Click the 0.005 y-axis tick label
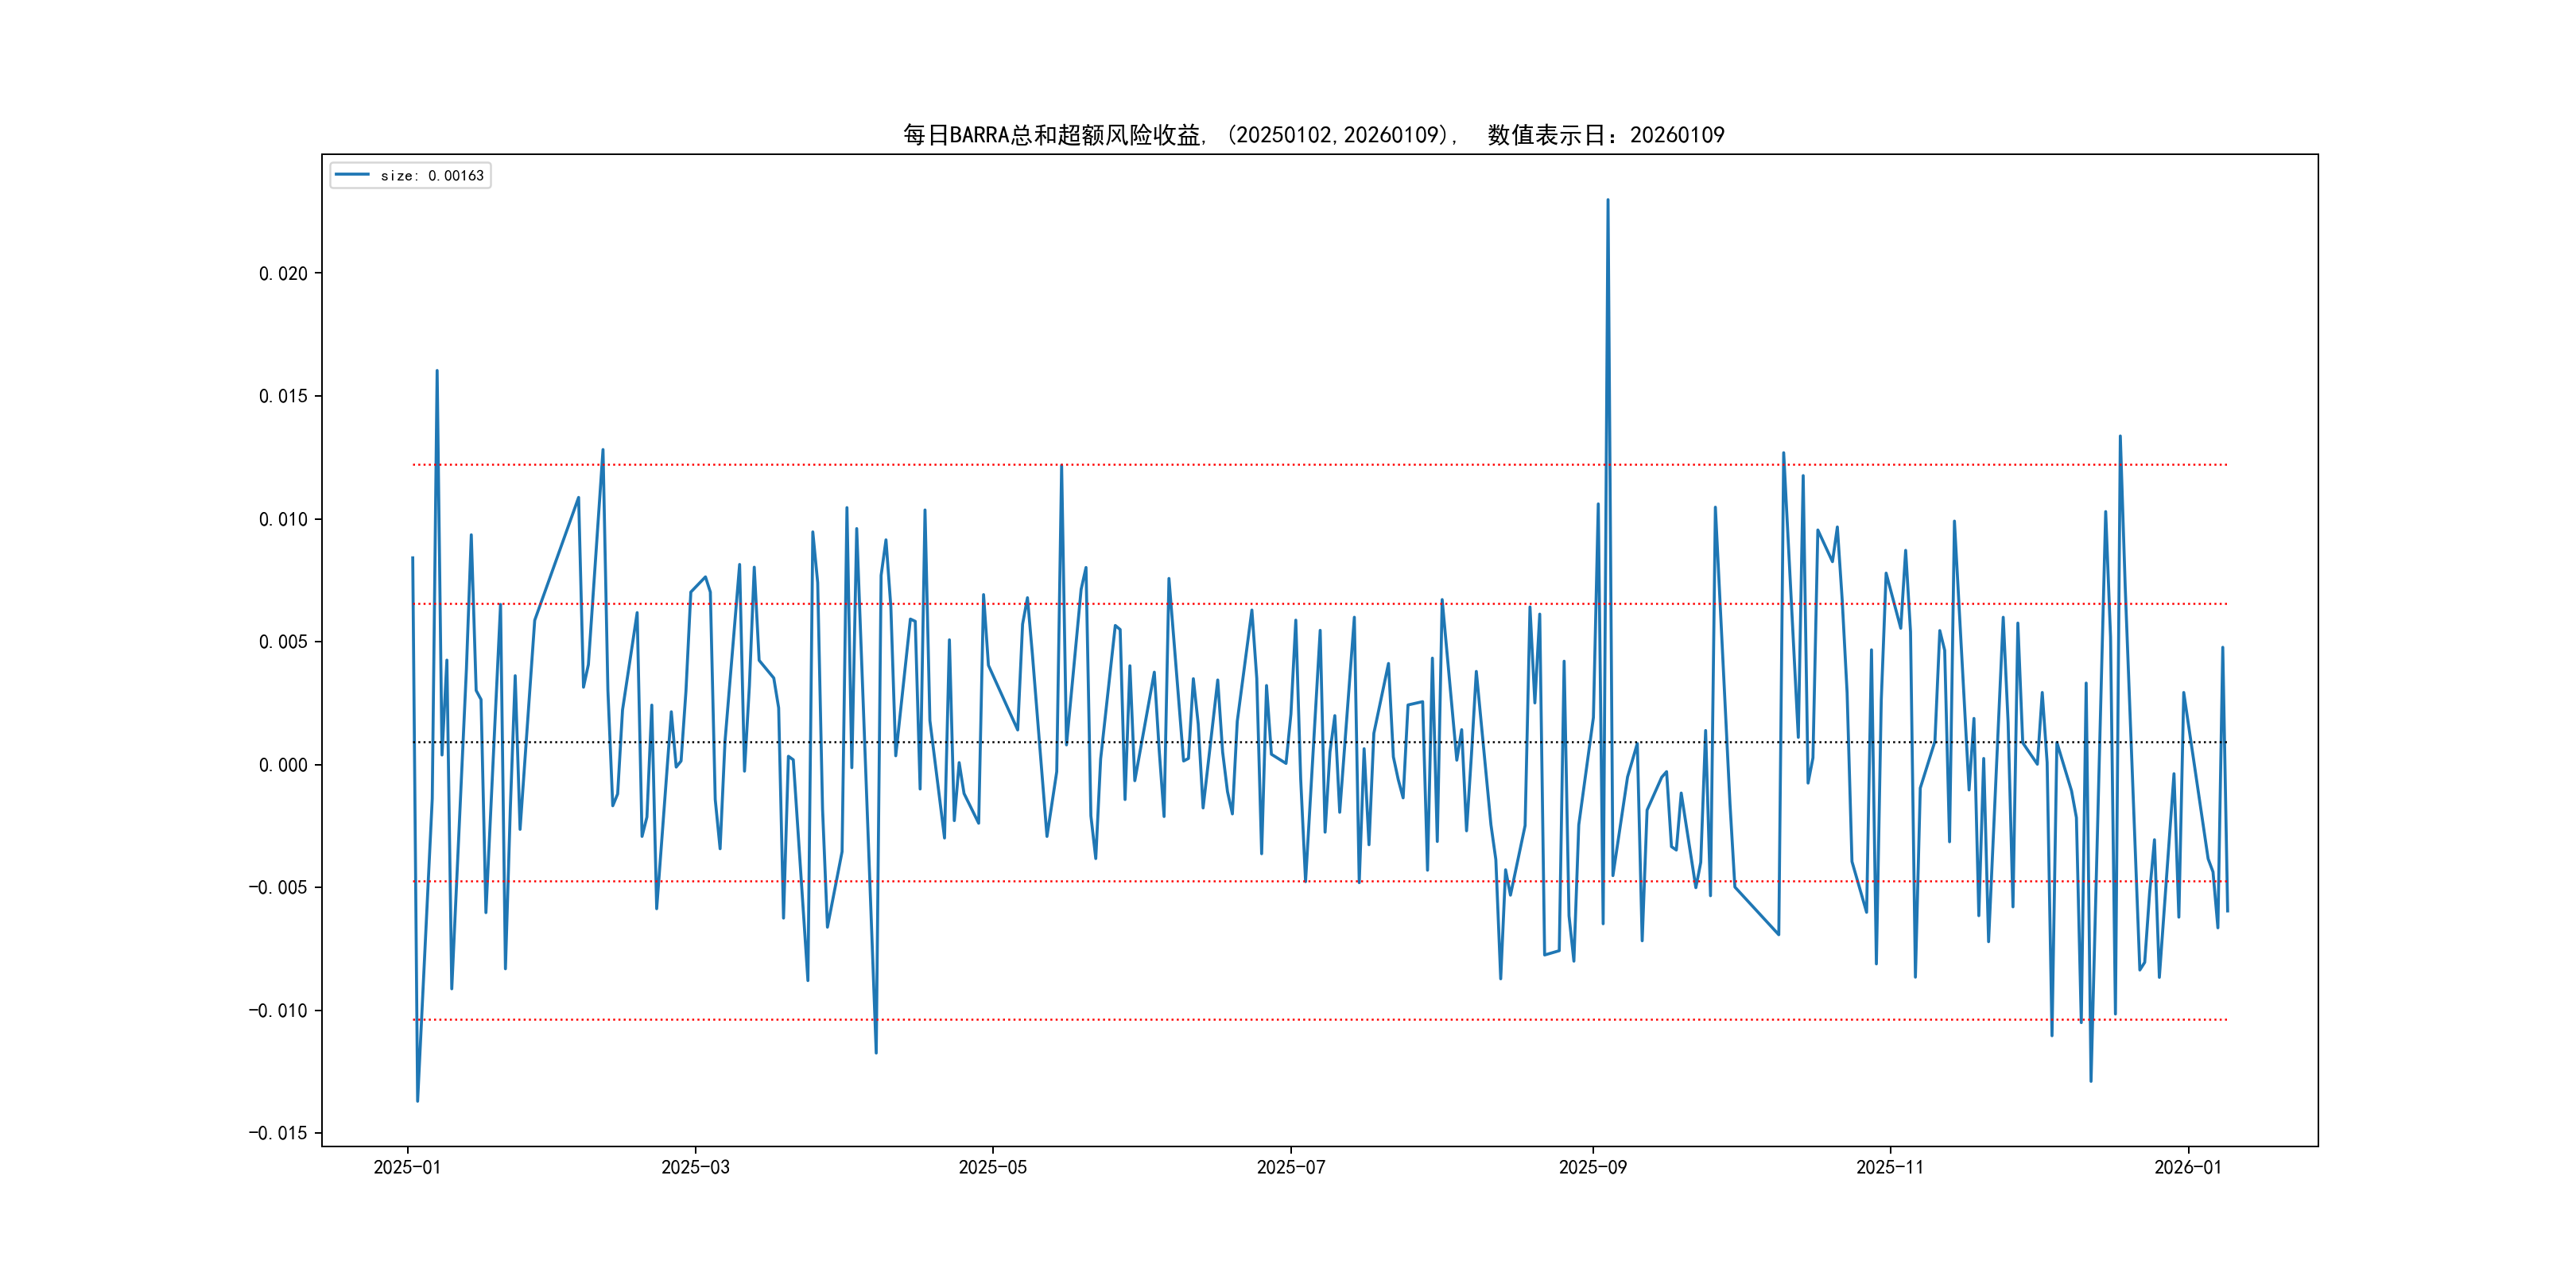The image size is (2576, 1288). (x=283, y=642)
